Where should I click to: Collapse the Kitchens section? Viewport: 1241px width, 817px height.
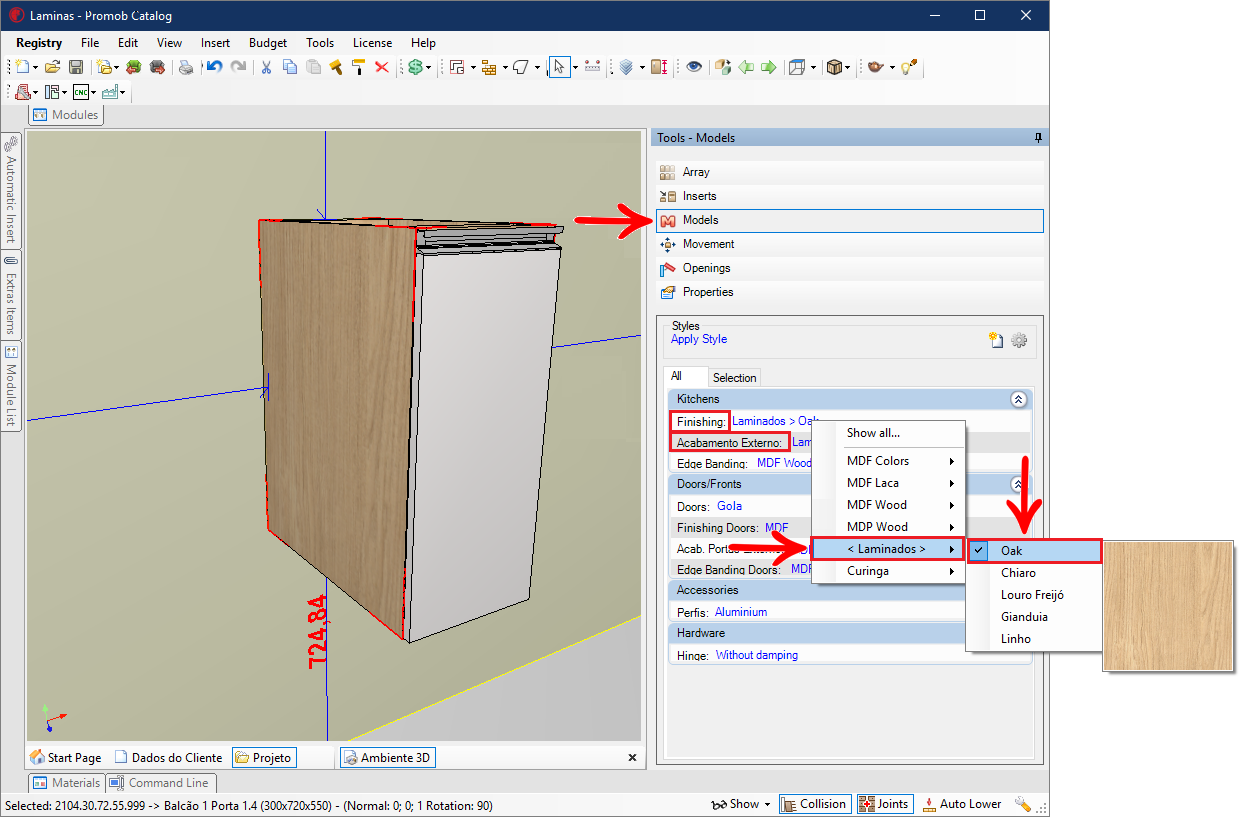[1018, 399]
